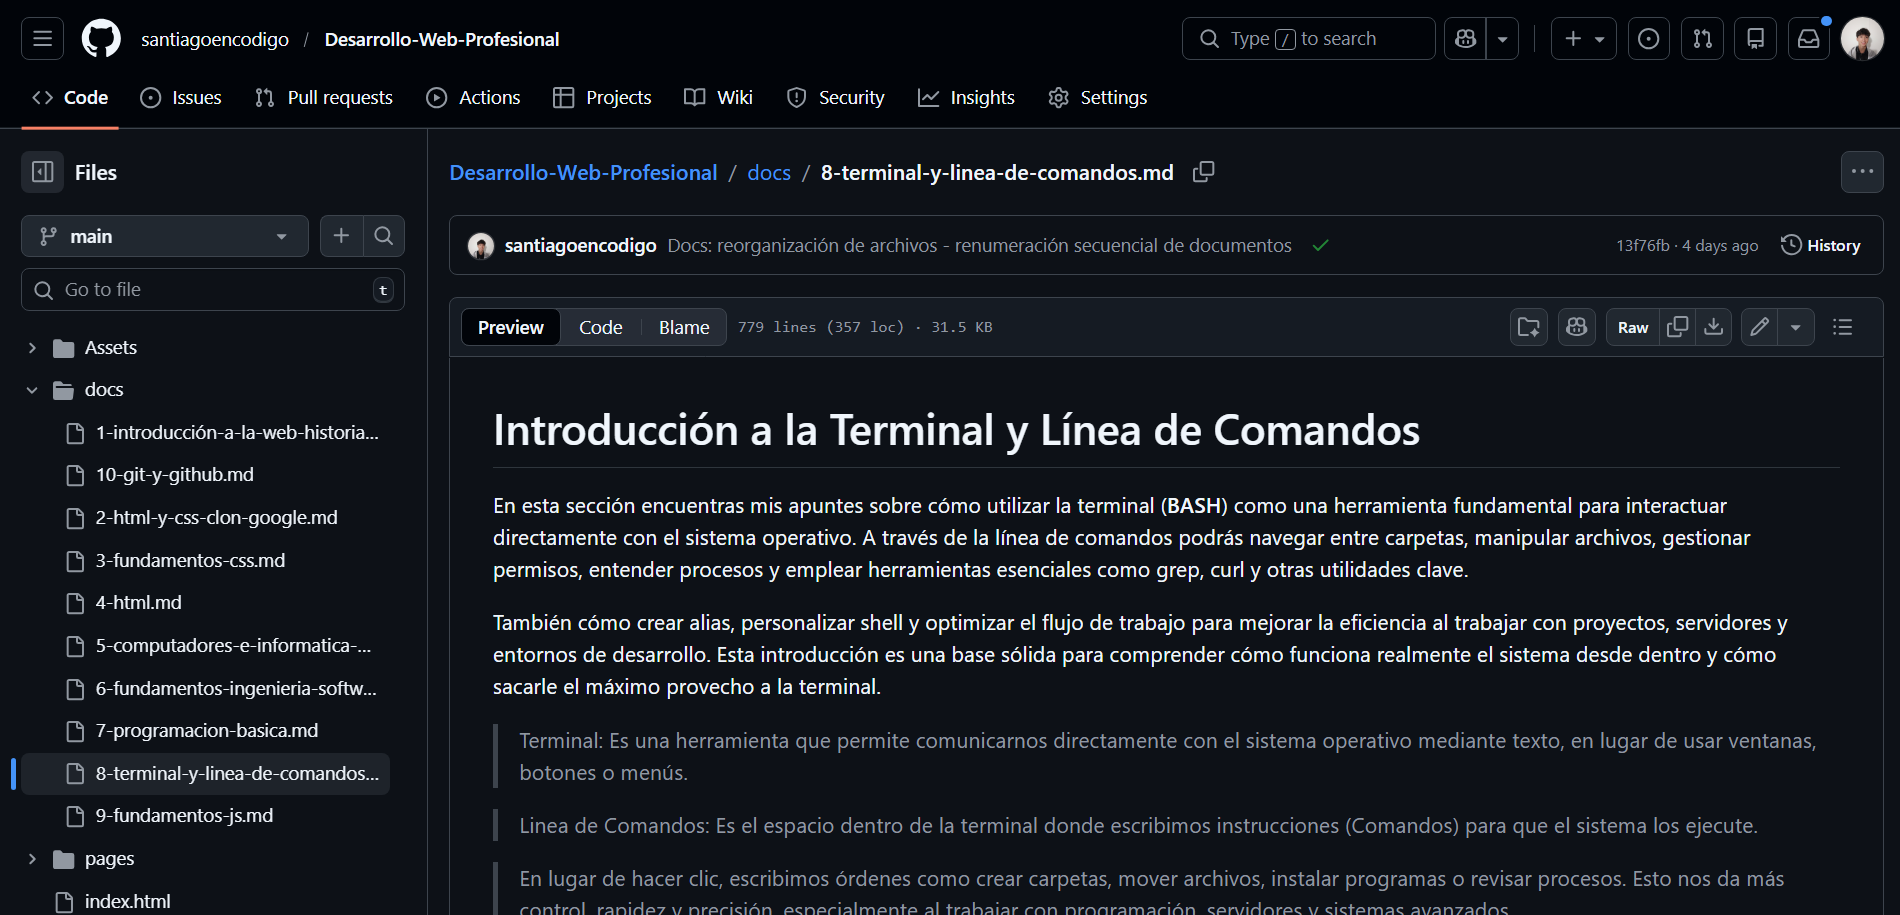Open the GitHub home page logo
1900x915 pixels.
coord(100,38)
